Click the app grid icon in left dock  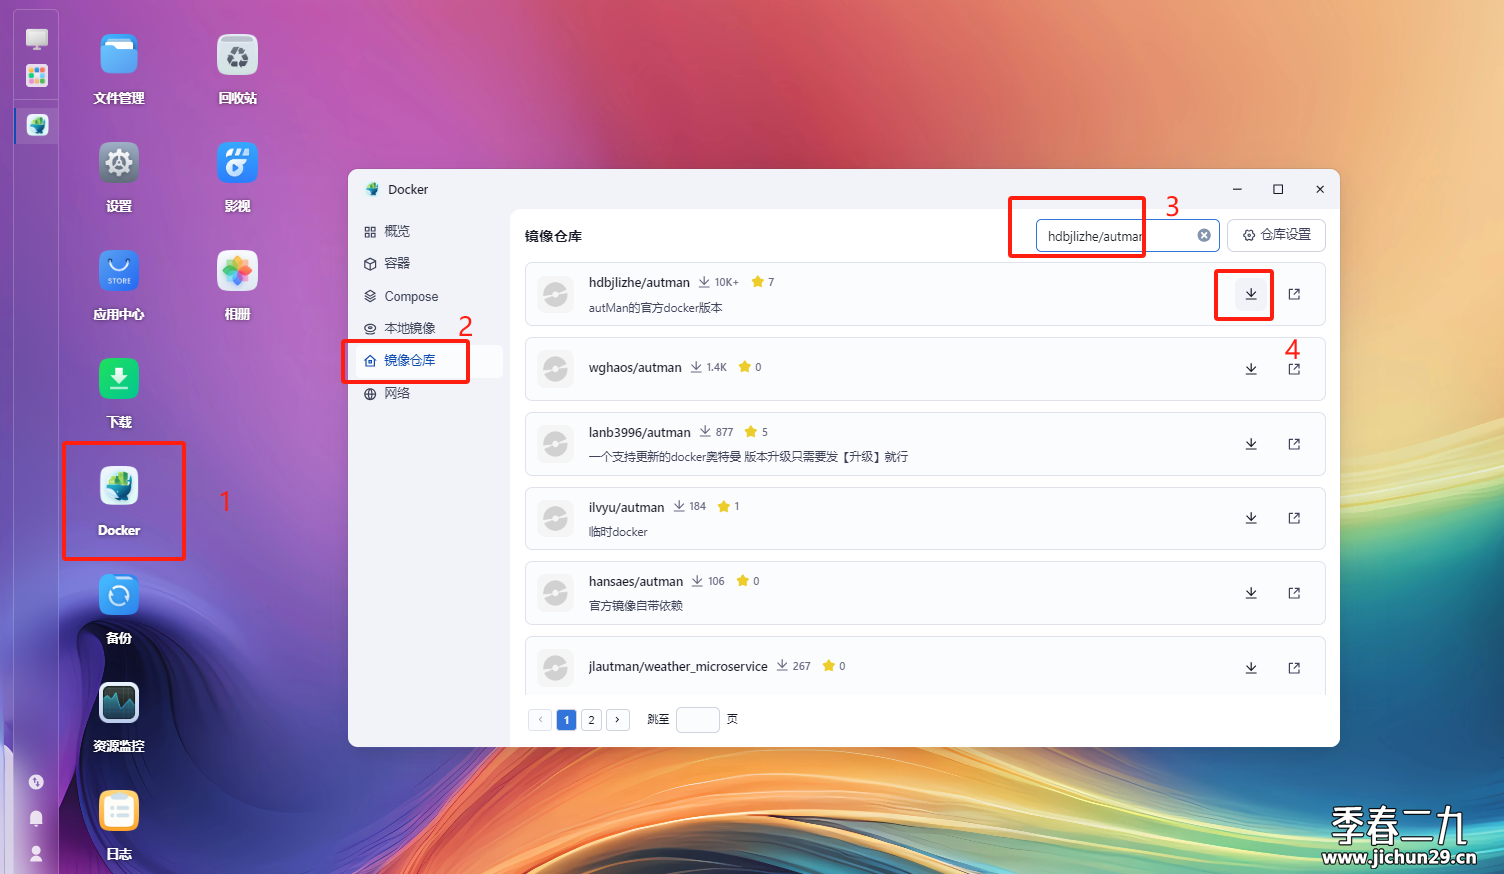[x=37, y=76]
